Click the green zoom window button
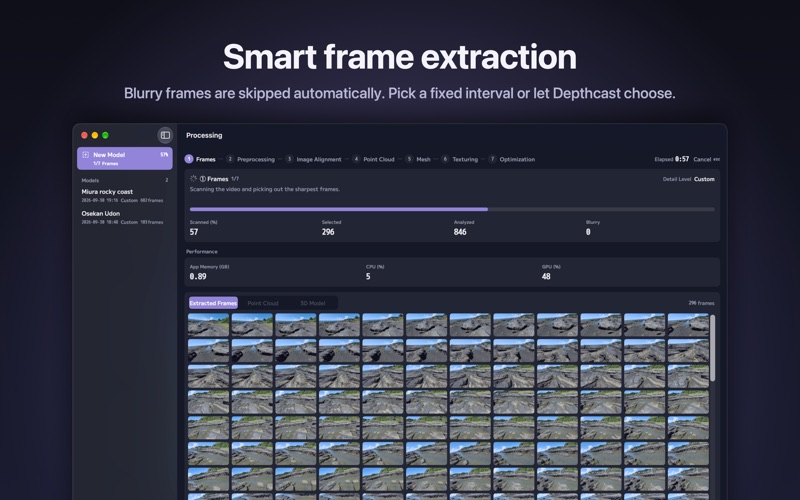This screenshot has height=500, width=800. [105, 135]
